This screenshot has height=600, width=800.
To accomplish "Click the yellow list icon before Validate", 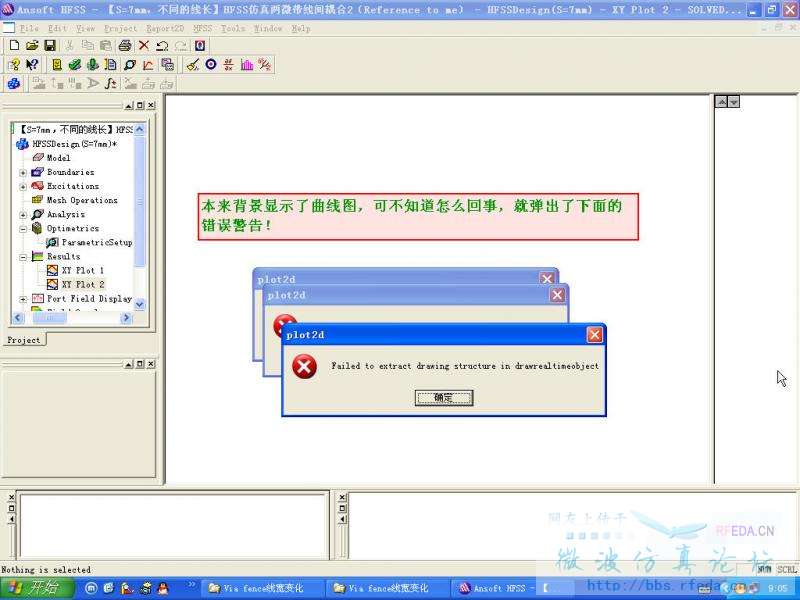I will [57, 65].
